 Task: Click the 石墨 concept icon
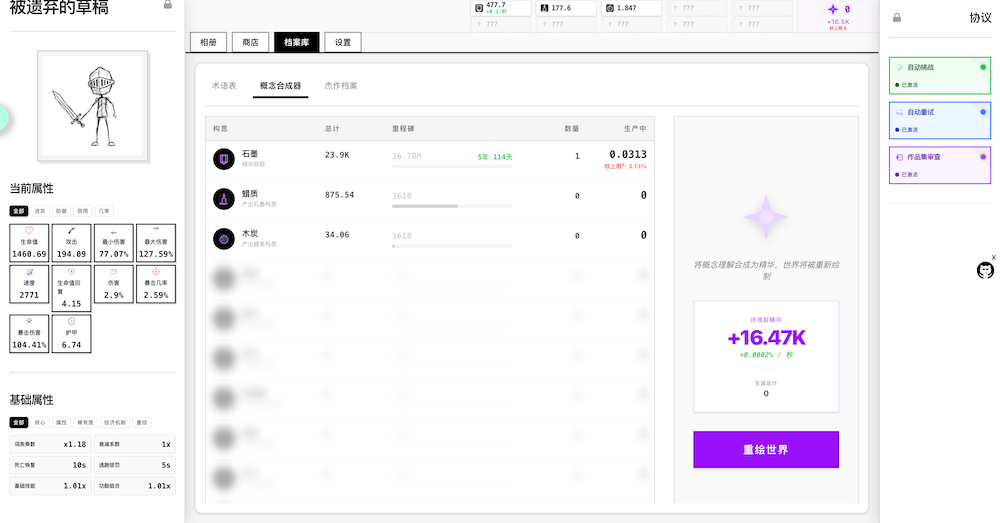pyautogui.click(x=223, y=159)
